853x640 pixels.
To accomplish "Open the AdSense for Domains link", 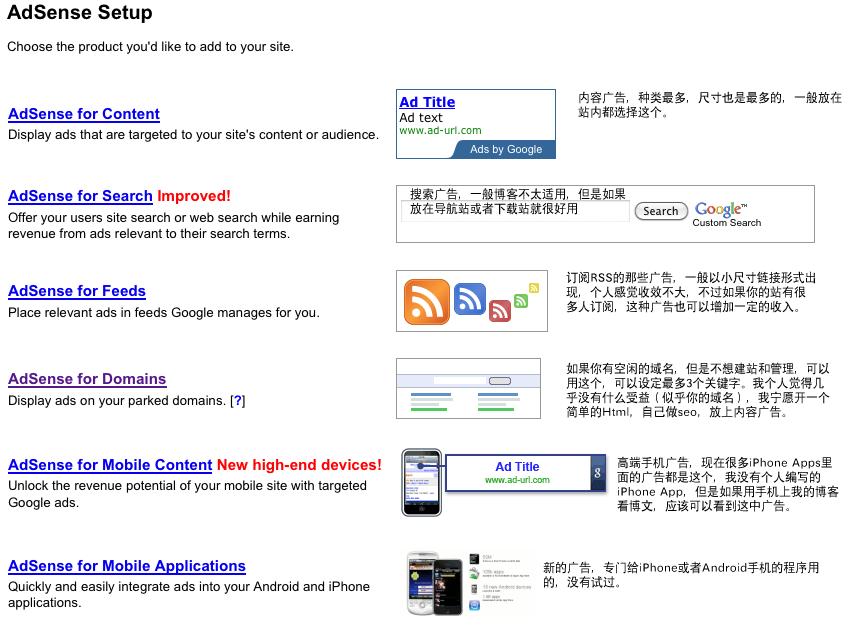I will (87, 379).
